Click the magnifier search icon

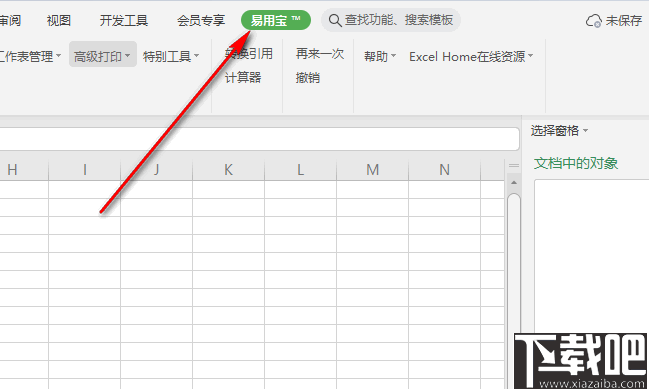(x=334, y=20)
